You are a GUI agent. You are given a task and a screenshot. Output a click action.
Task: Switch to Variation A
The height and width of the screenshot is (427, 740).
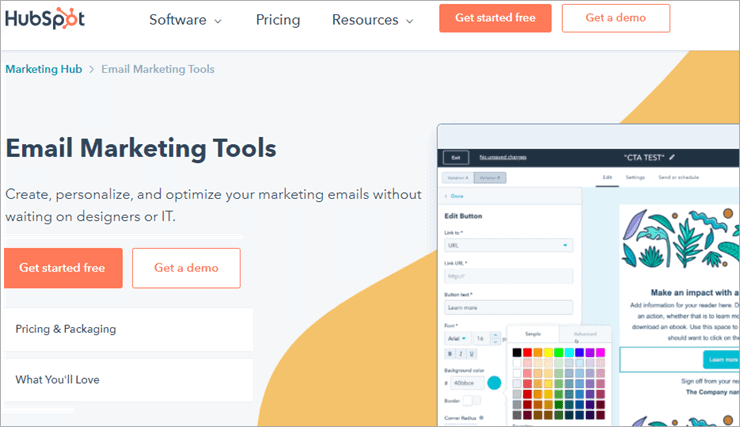coord(458,178)
